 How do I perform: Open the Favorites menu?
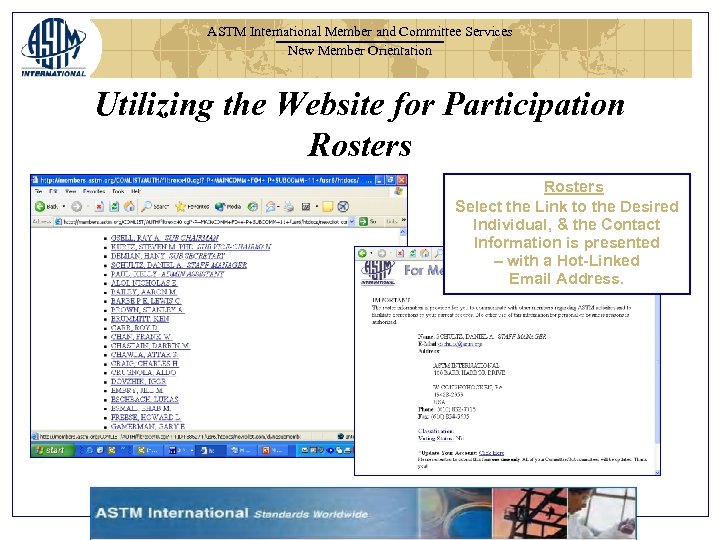(94, 191)
